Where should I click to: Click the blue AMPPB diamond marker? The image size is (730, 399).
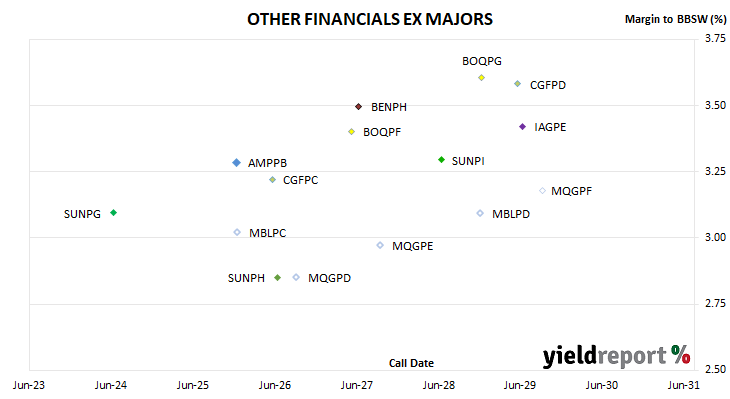pos(237,162)
